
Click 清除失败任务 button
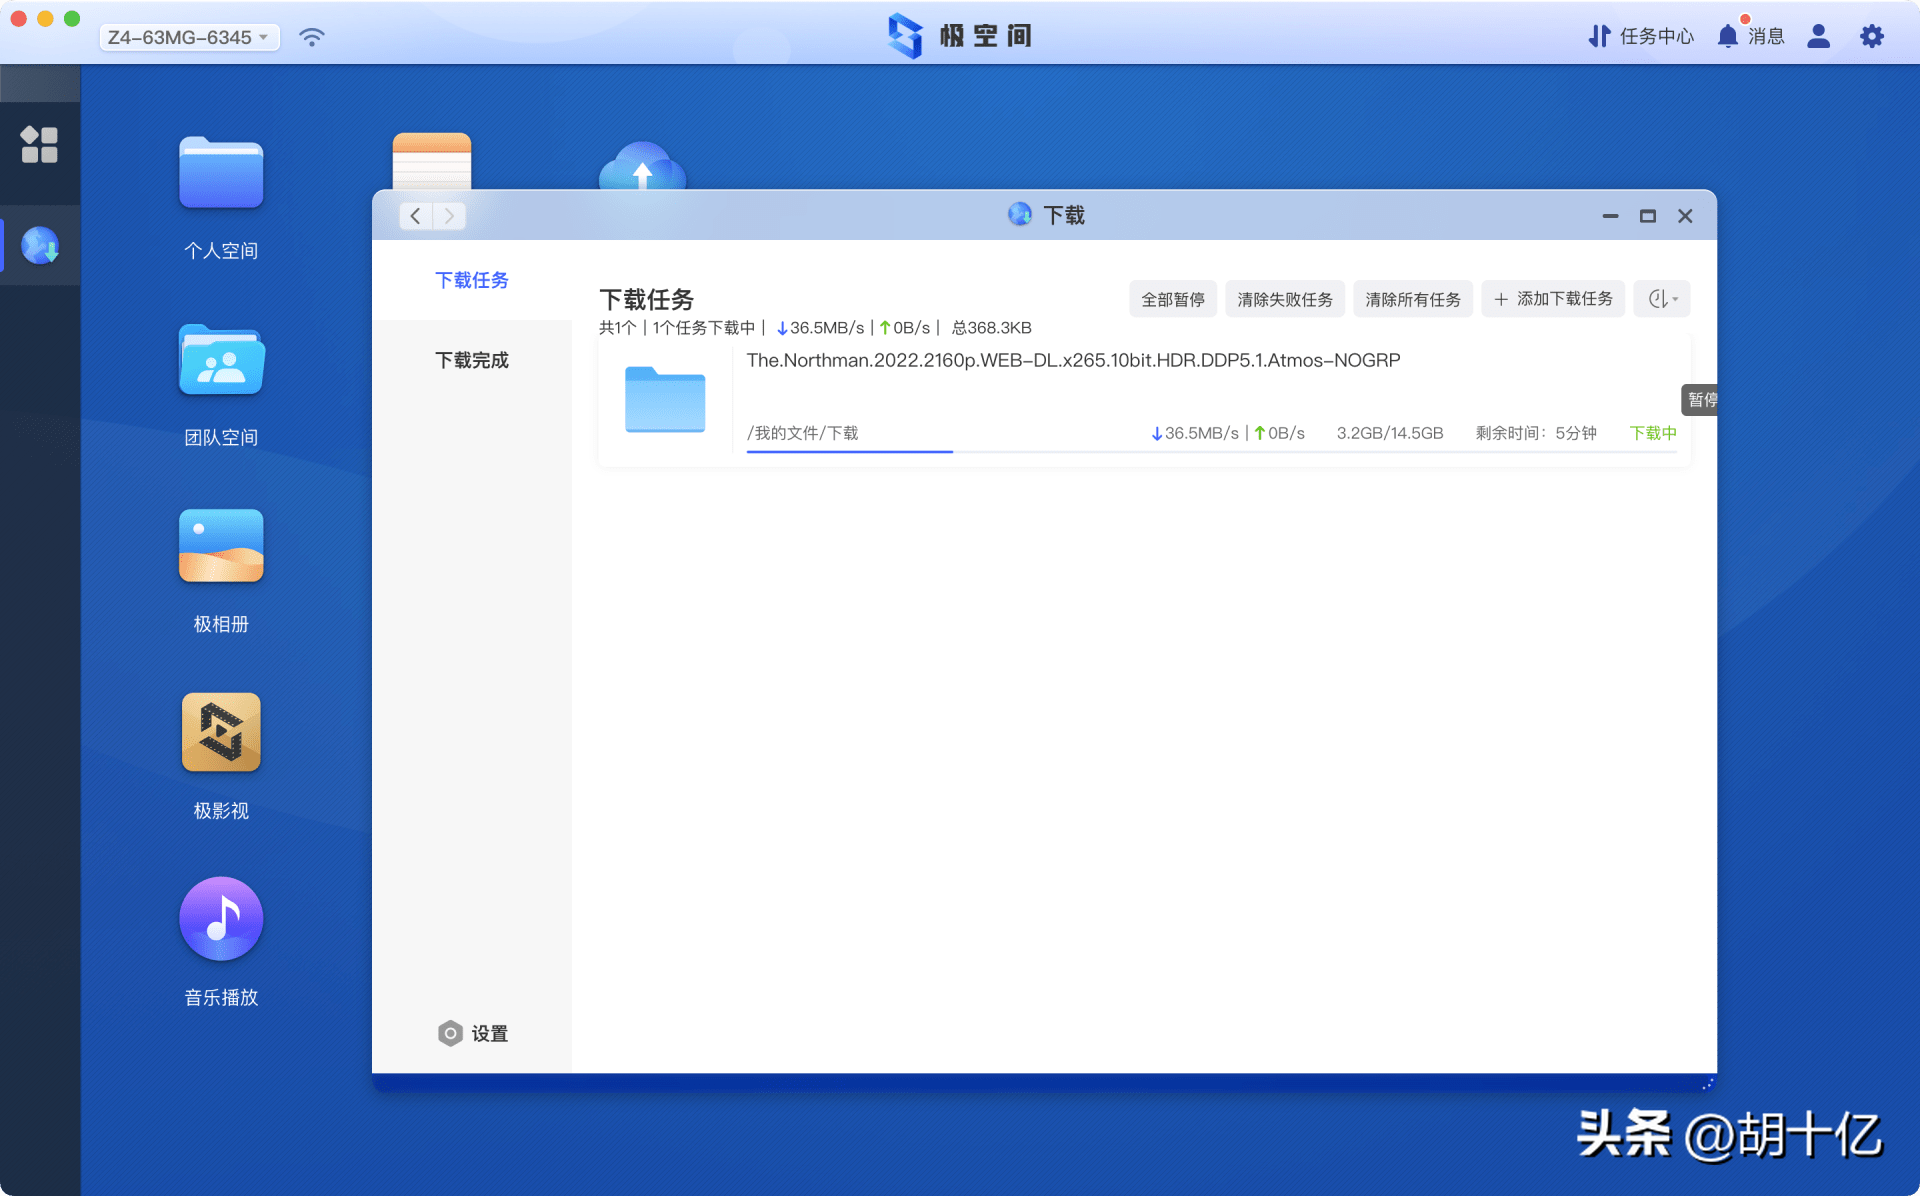[x=1285, y=299]
